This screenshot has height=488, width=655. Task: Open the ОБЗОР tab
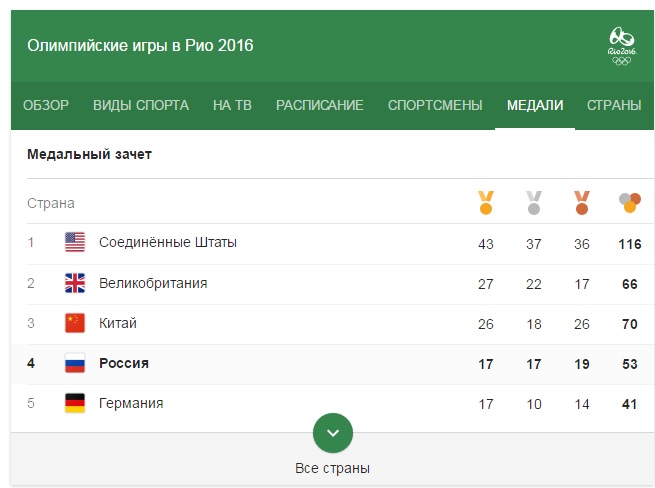click(x=46, y=105)
